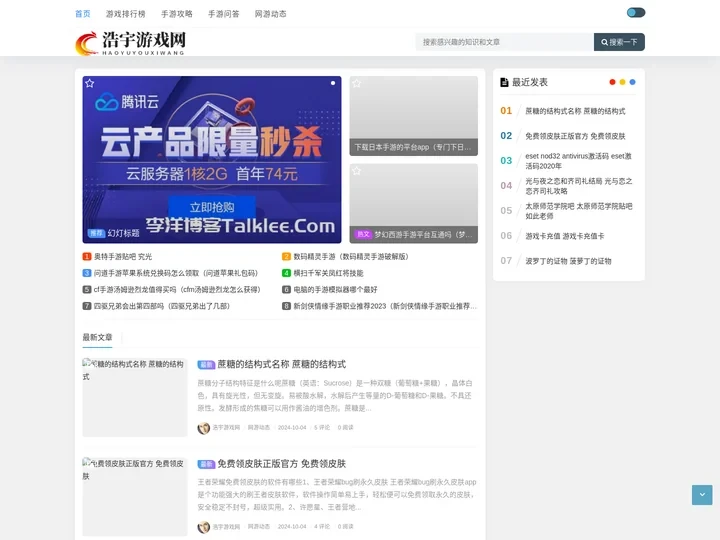Toggle the dark mode switch
720x540 pixels.
636,12
